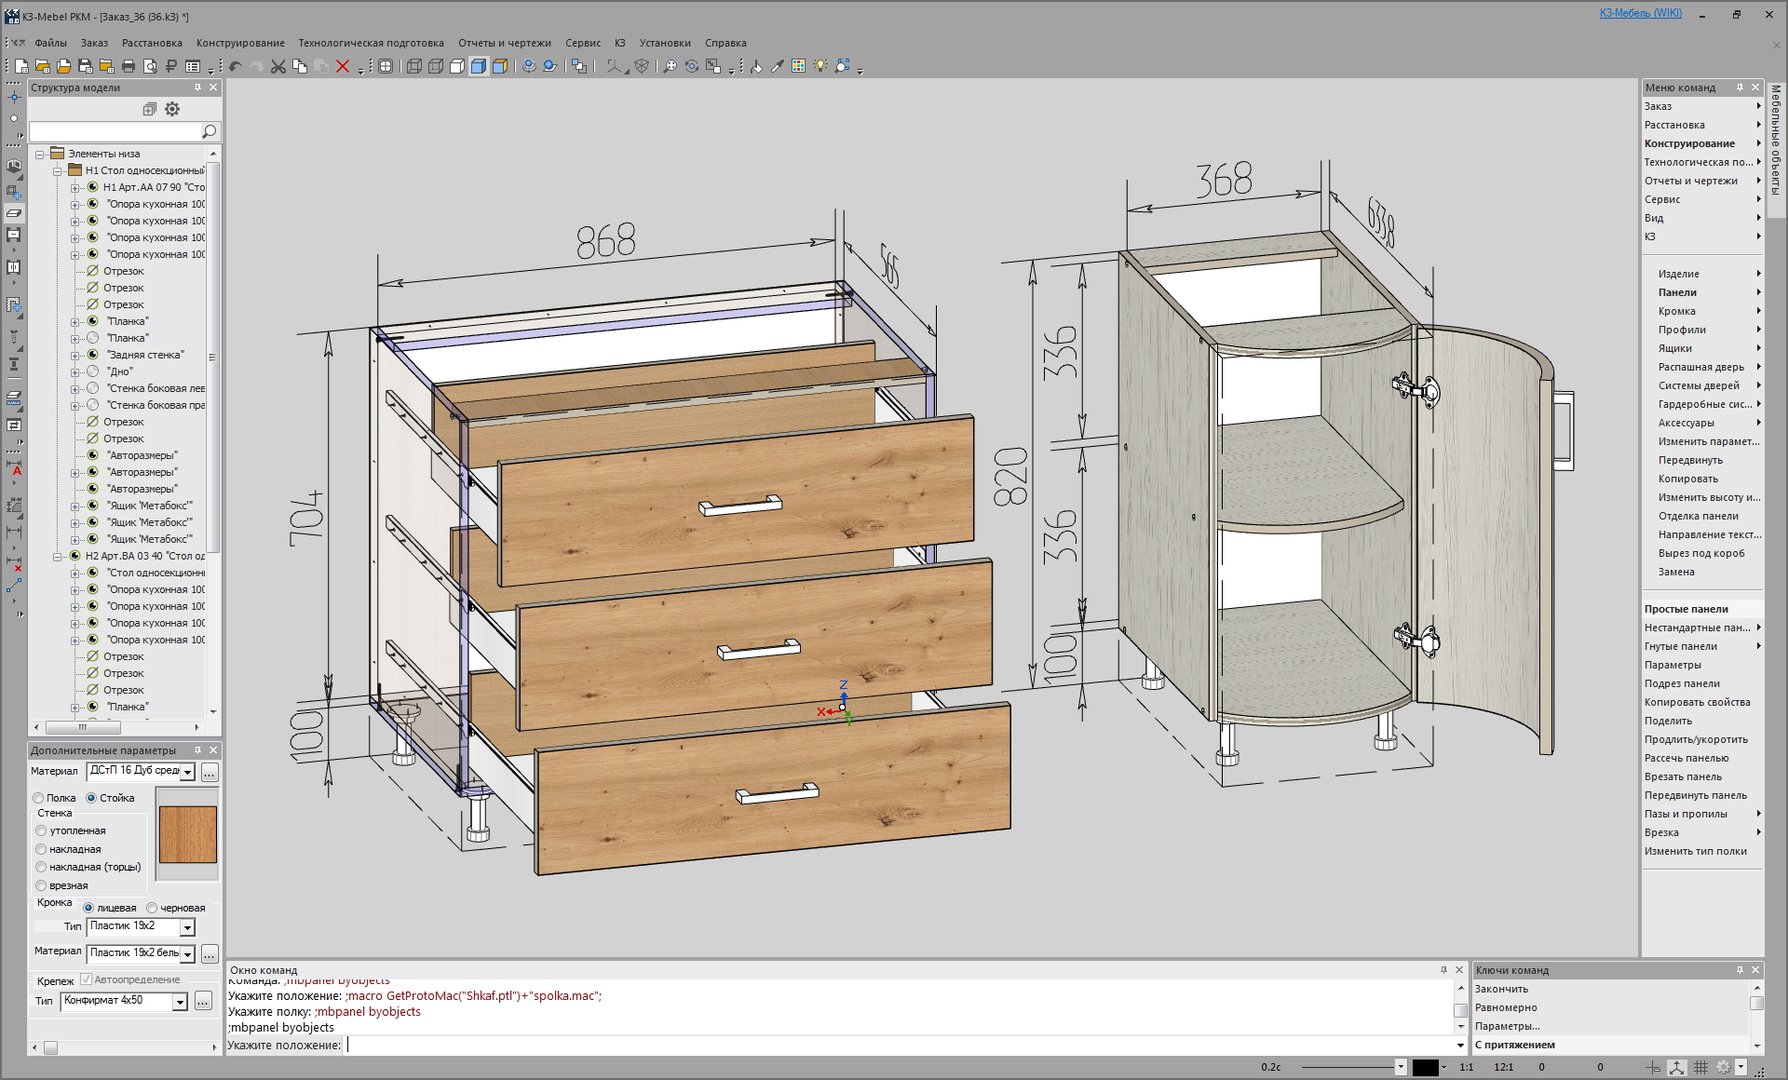Open the Расстановка menu

[x=152, y=43]
